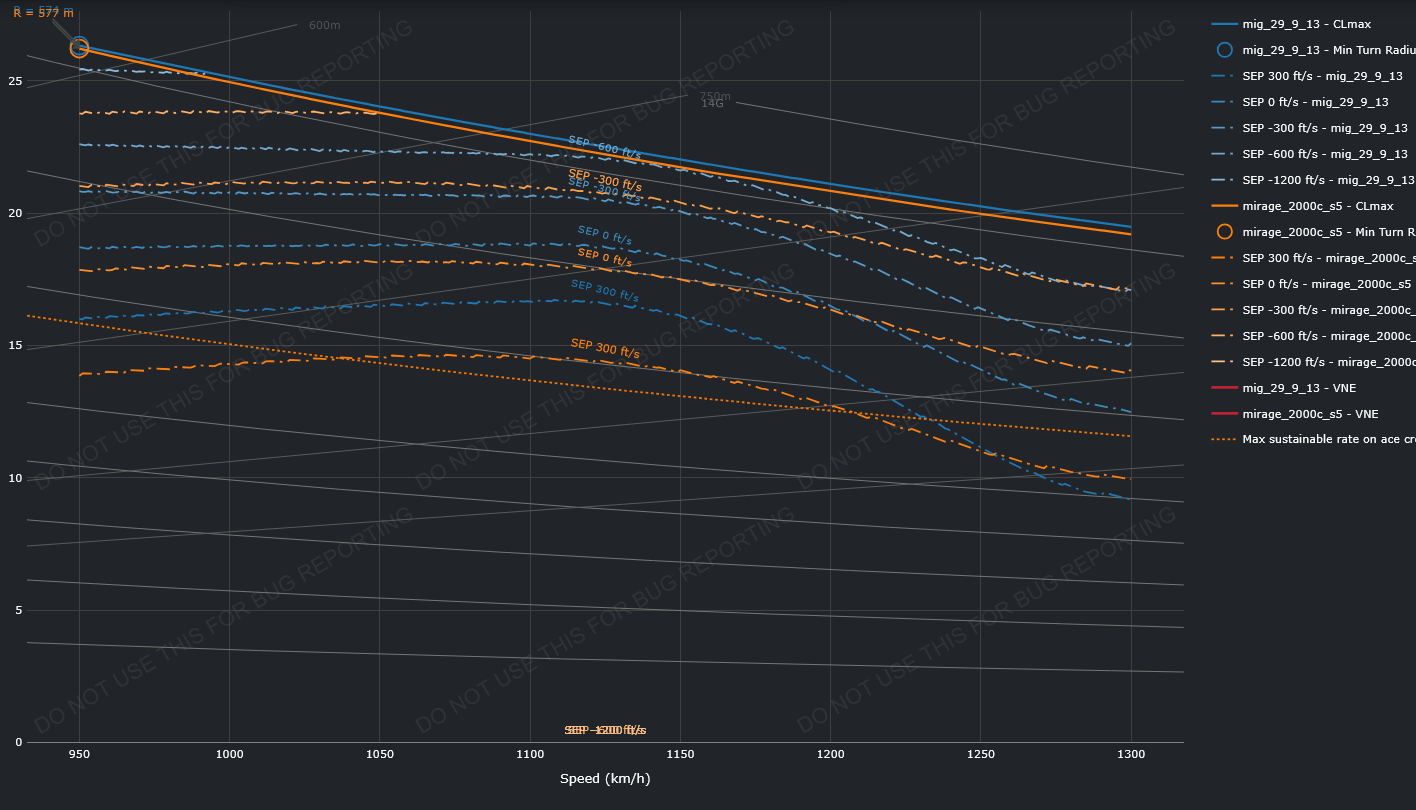The width and height of the screenshot is (1416, 810).
Task: Toggle SEP -1200 ft/s mig_29_9_13 legend entry
Action: 1327,180
